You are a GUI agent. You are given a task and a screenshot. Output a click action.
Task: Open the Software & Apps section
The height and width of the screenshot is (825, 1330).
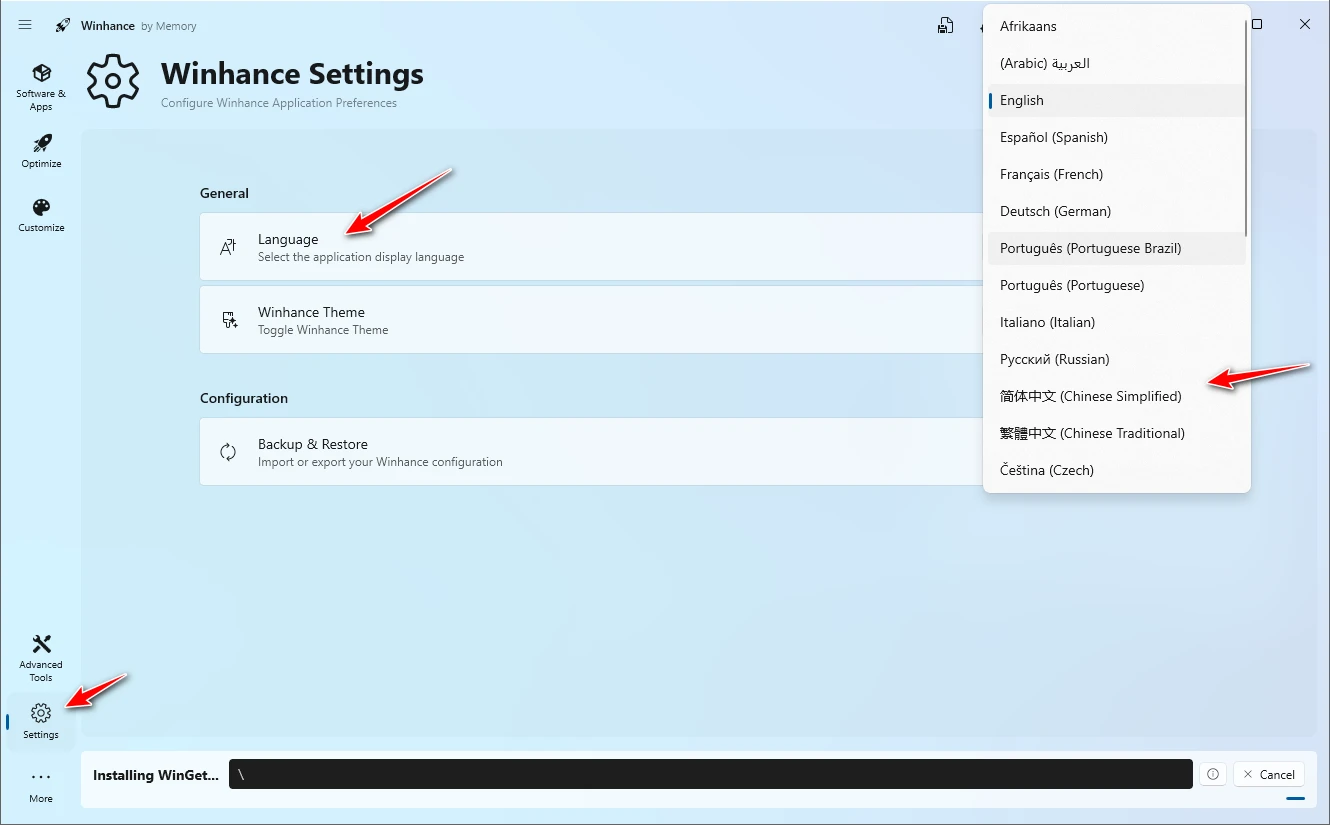[x=41, y=85]
